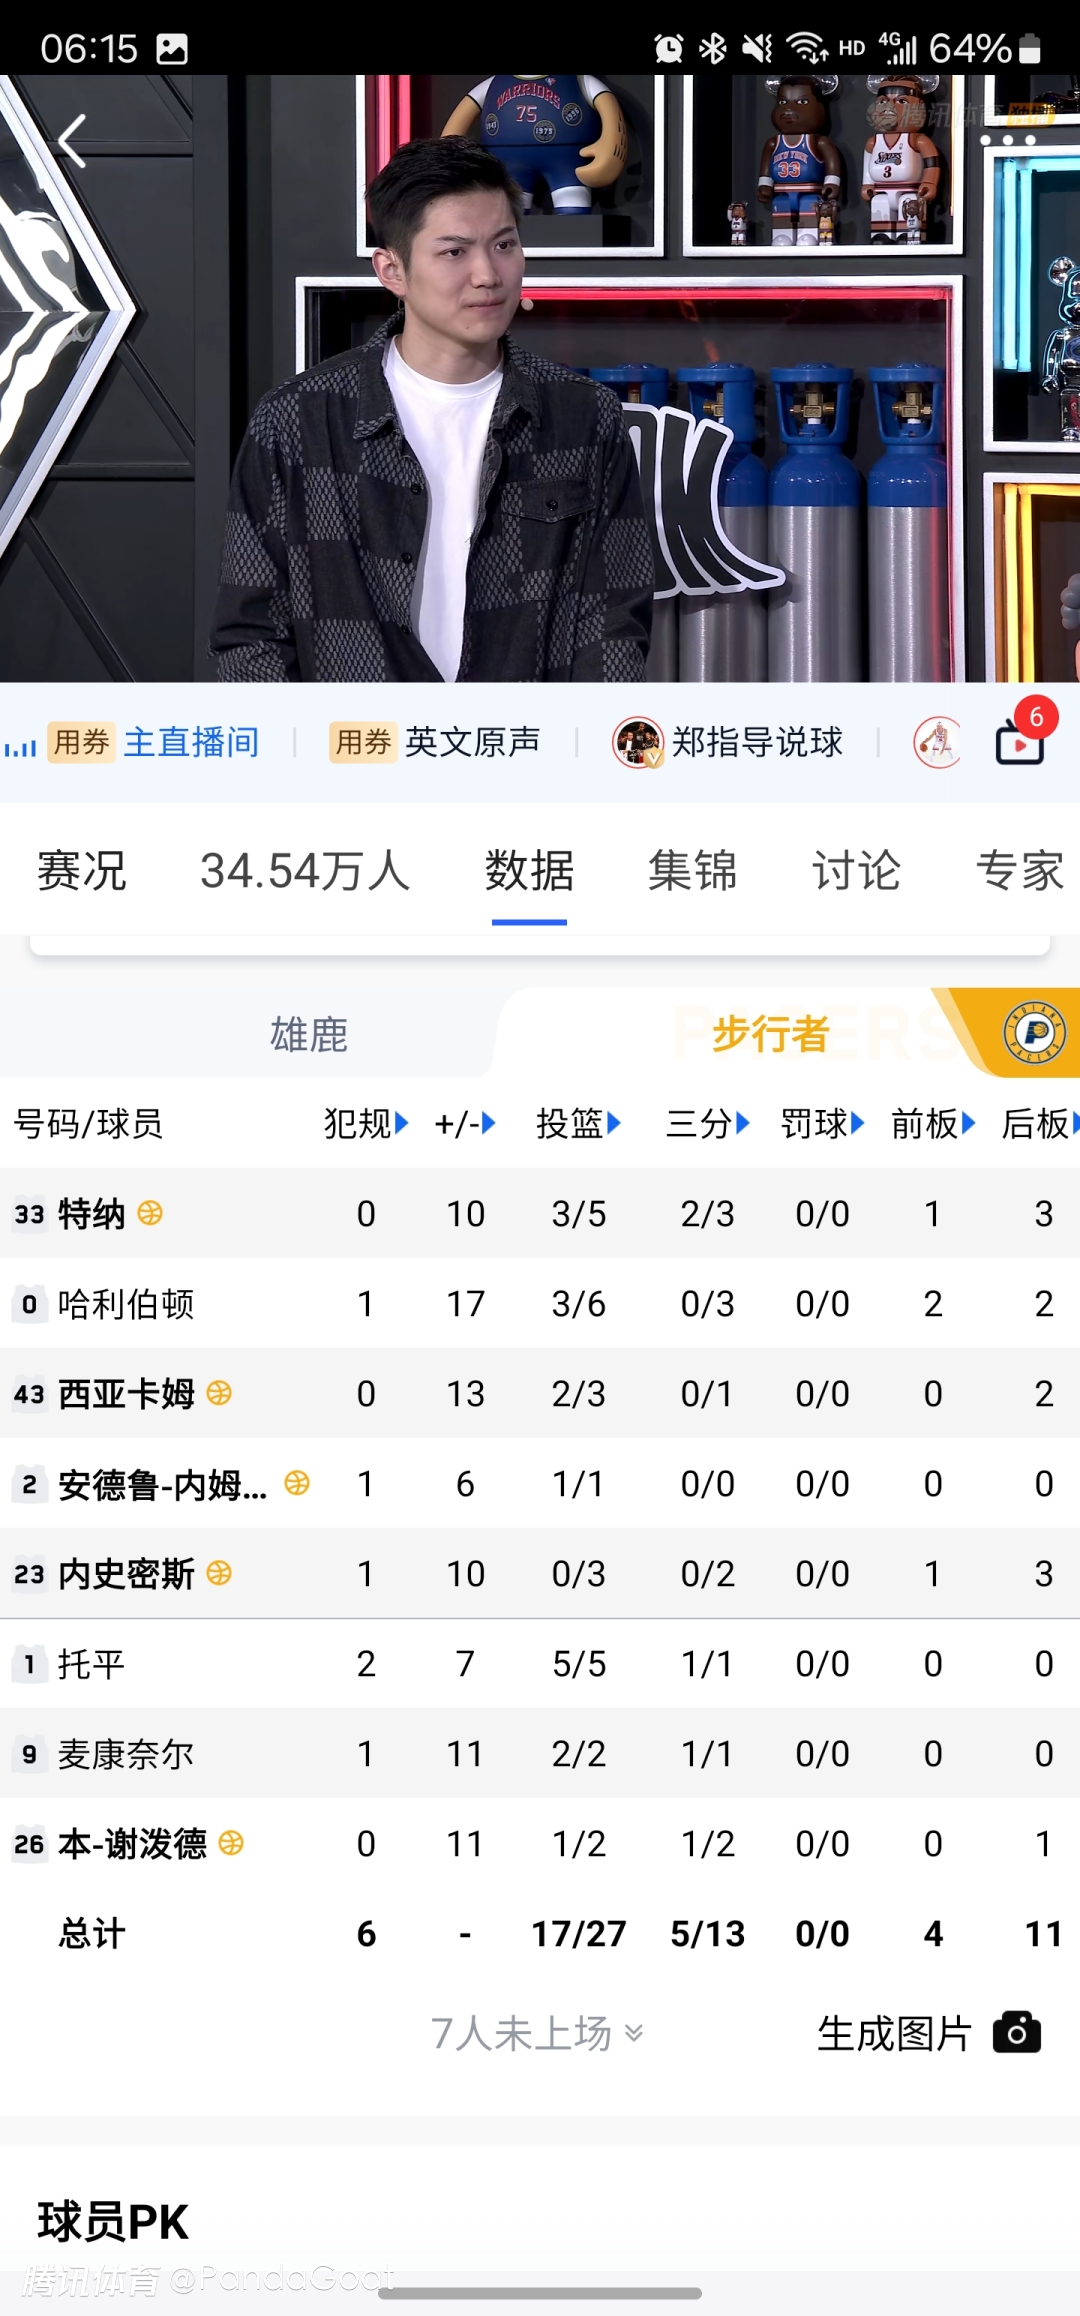Tap 郑指导说球 commentator avatar
This screenshot has height=2316, width=1080.
coord(637,743)
